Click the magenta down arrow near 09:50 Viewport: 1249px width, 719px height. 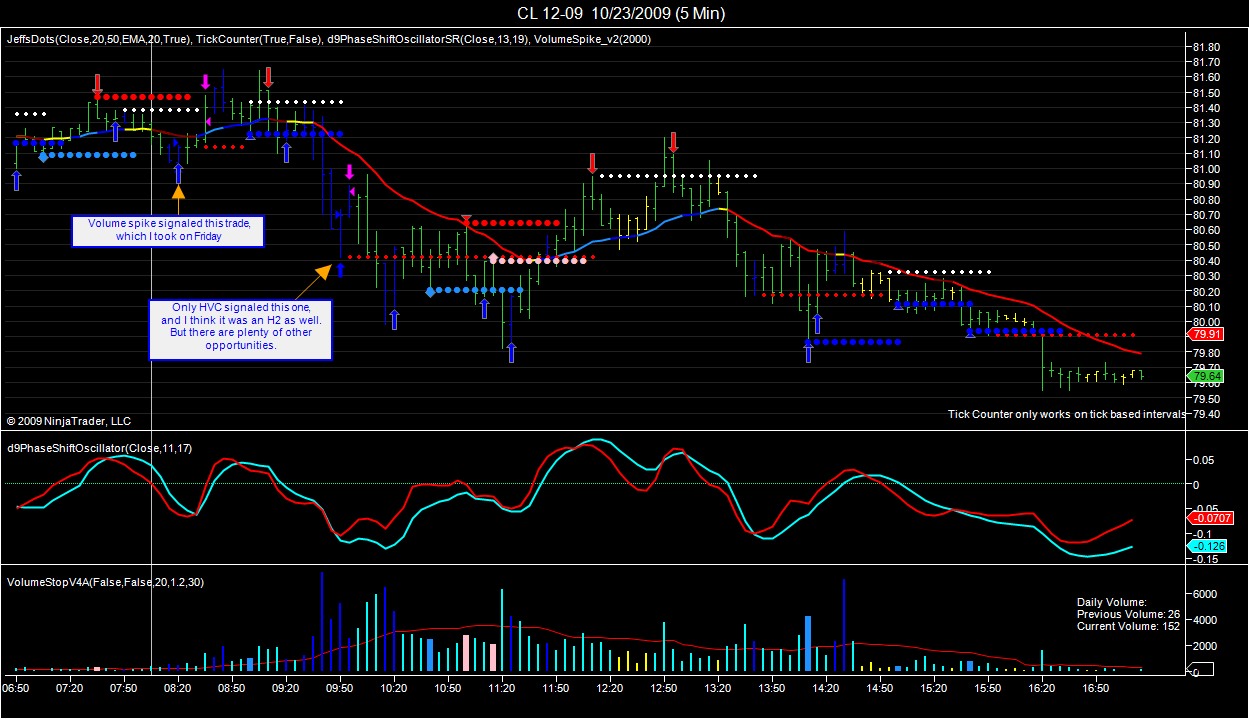(349, 172)
